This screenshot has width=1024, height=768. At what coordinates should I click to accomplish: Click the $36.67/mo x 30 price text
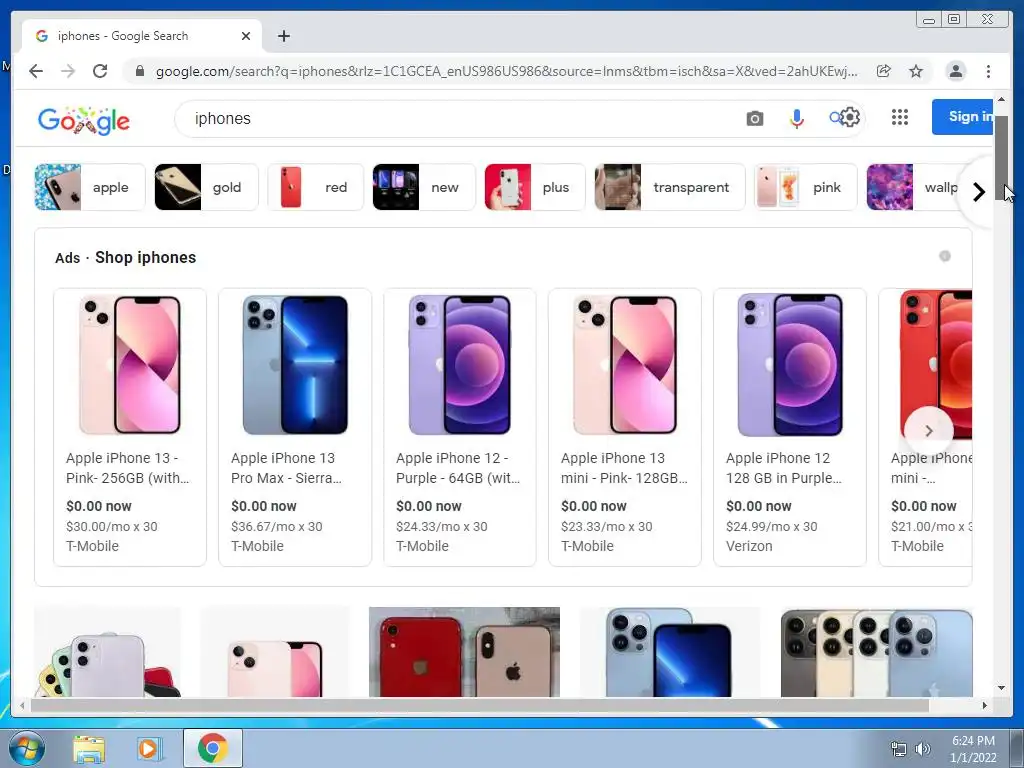point(277,526)
